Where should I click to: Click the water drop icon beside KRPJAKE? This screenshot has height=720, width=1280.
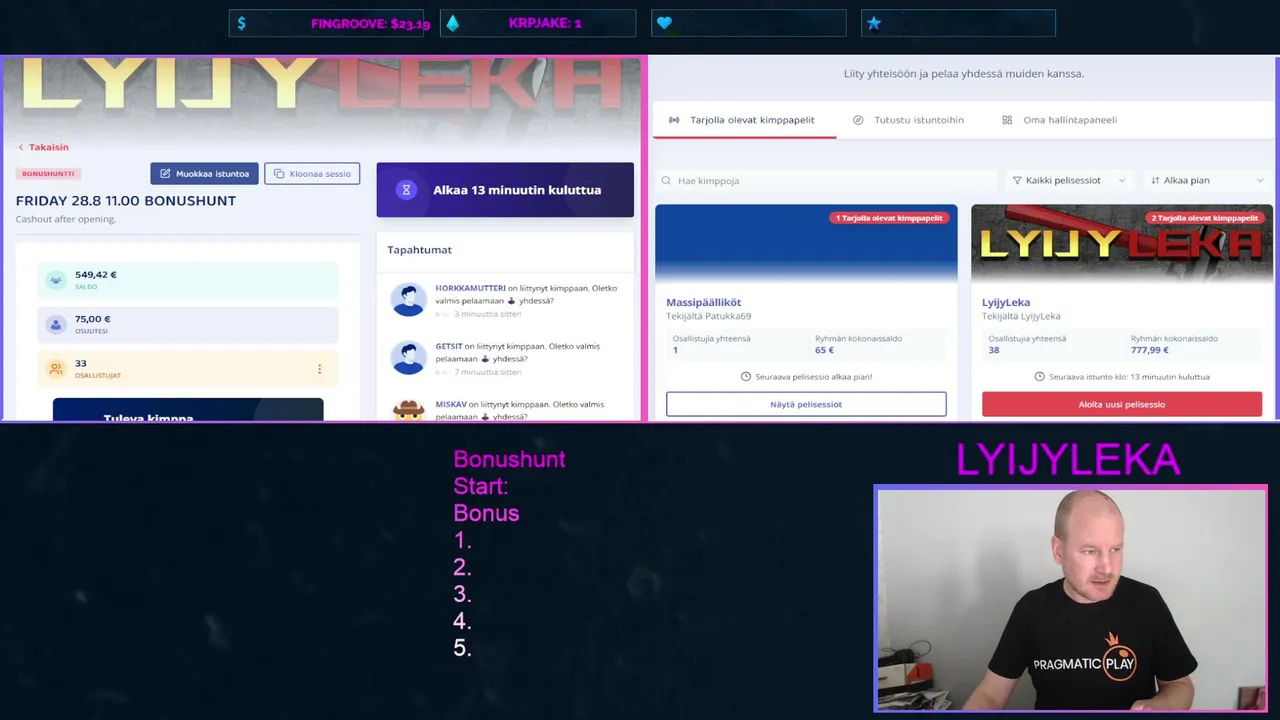(x=453, y=23)
